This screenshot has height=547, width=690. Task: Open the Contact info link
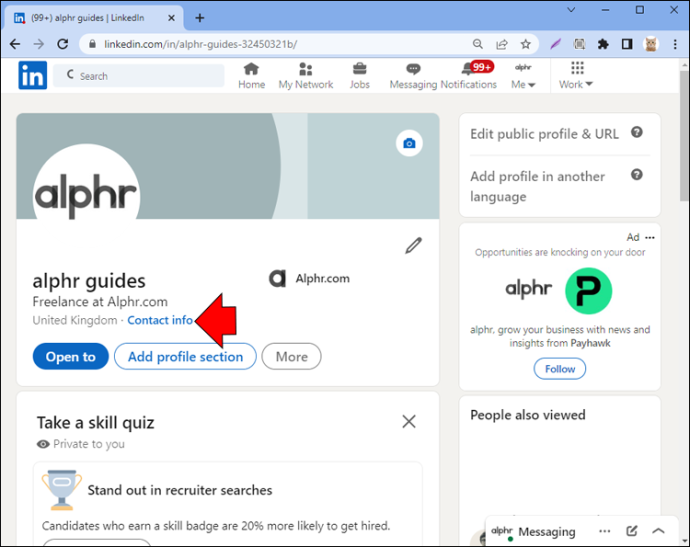160,320
